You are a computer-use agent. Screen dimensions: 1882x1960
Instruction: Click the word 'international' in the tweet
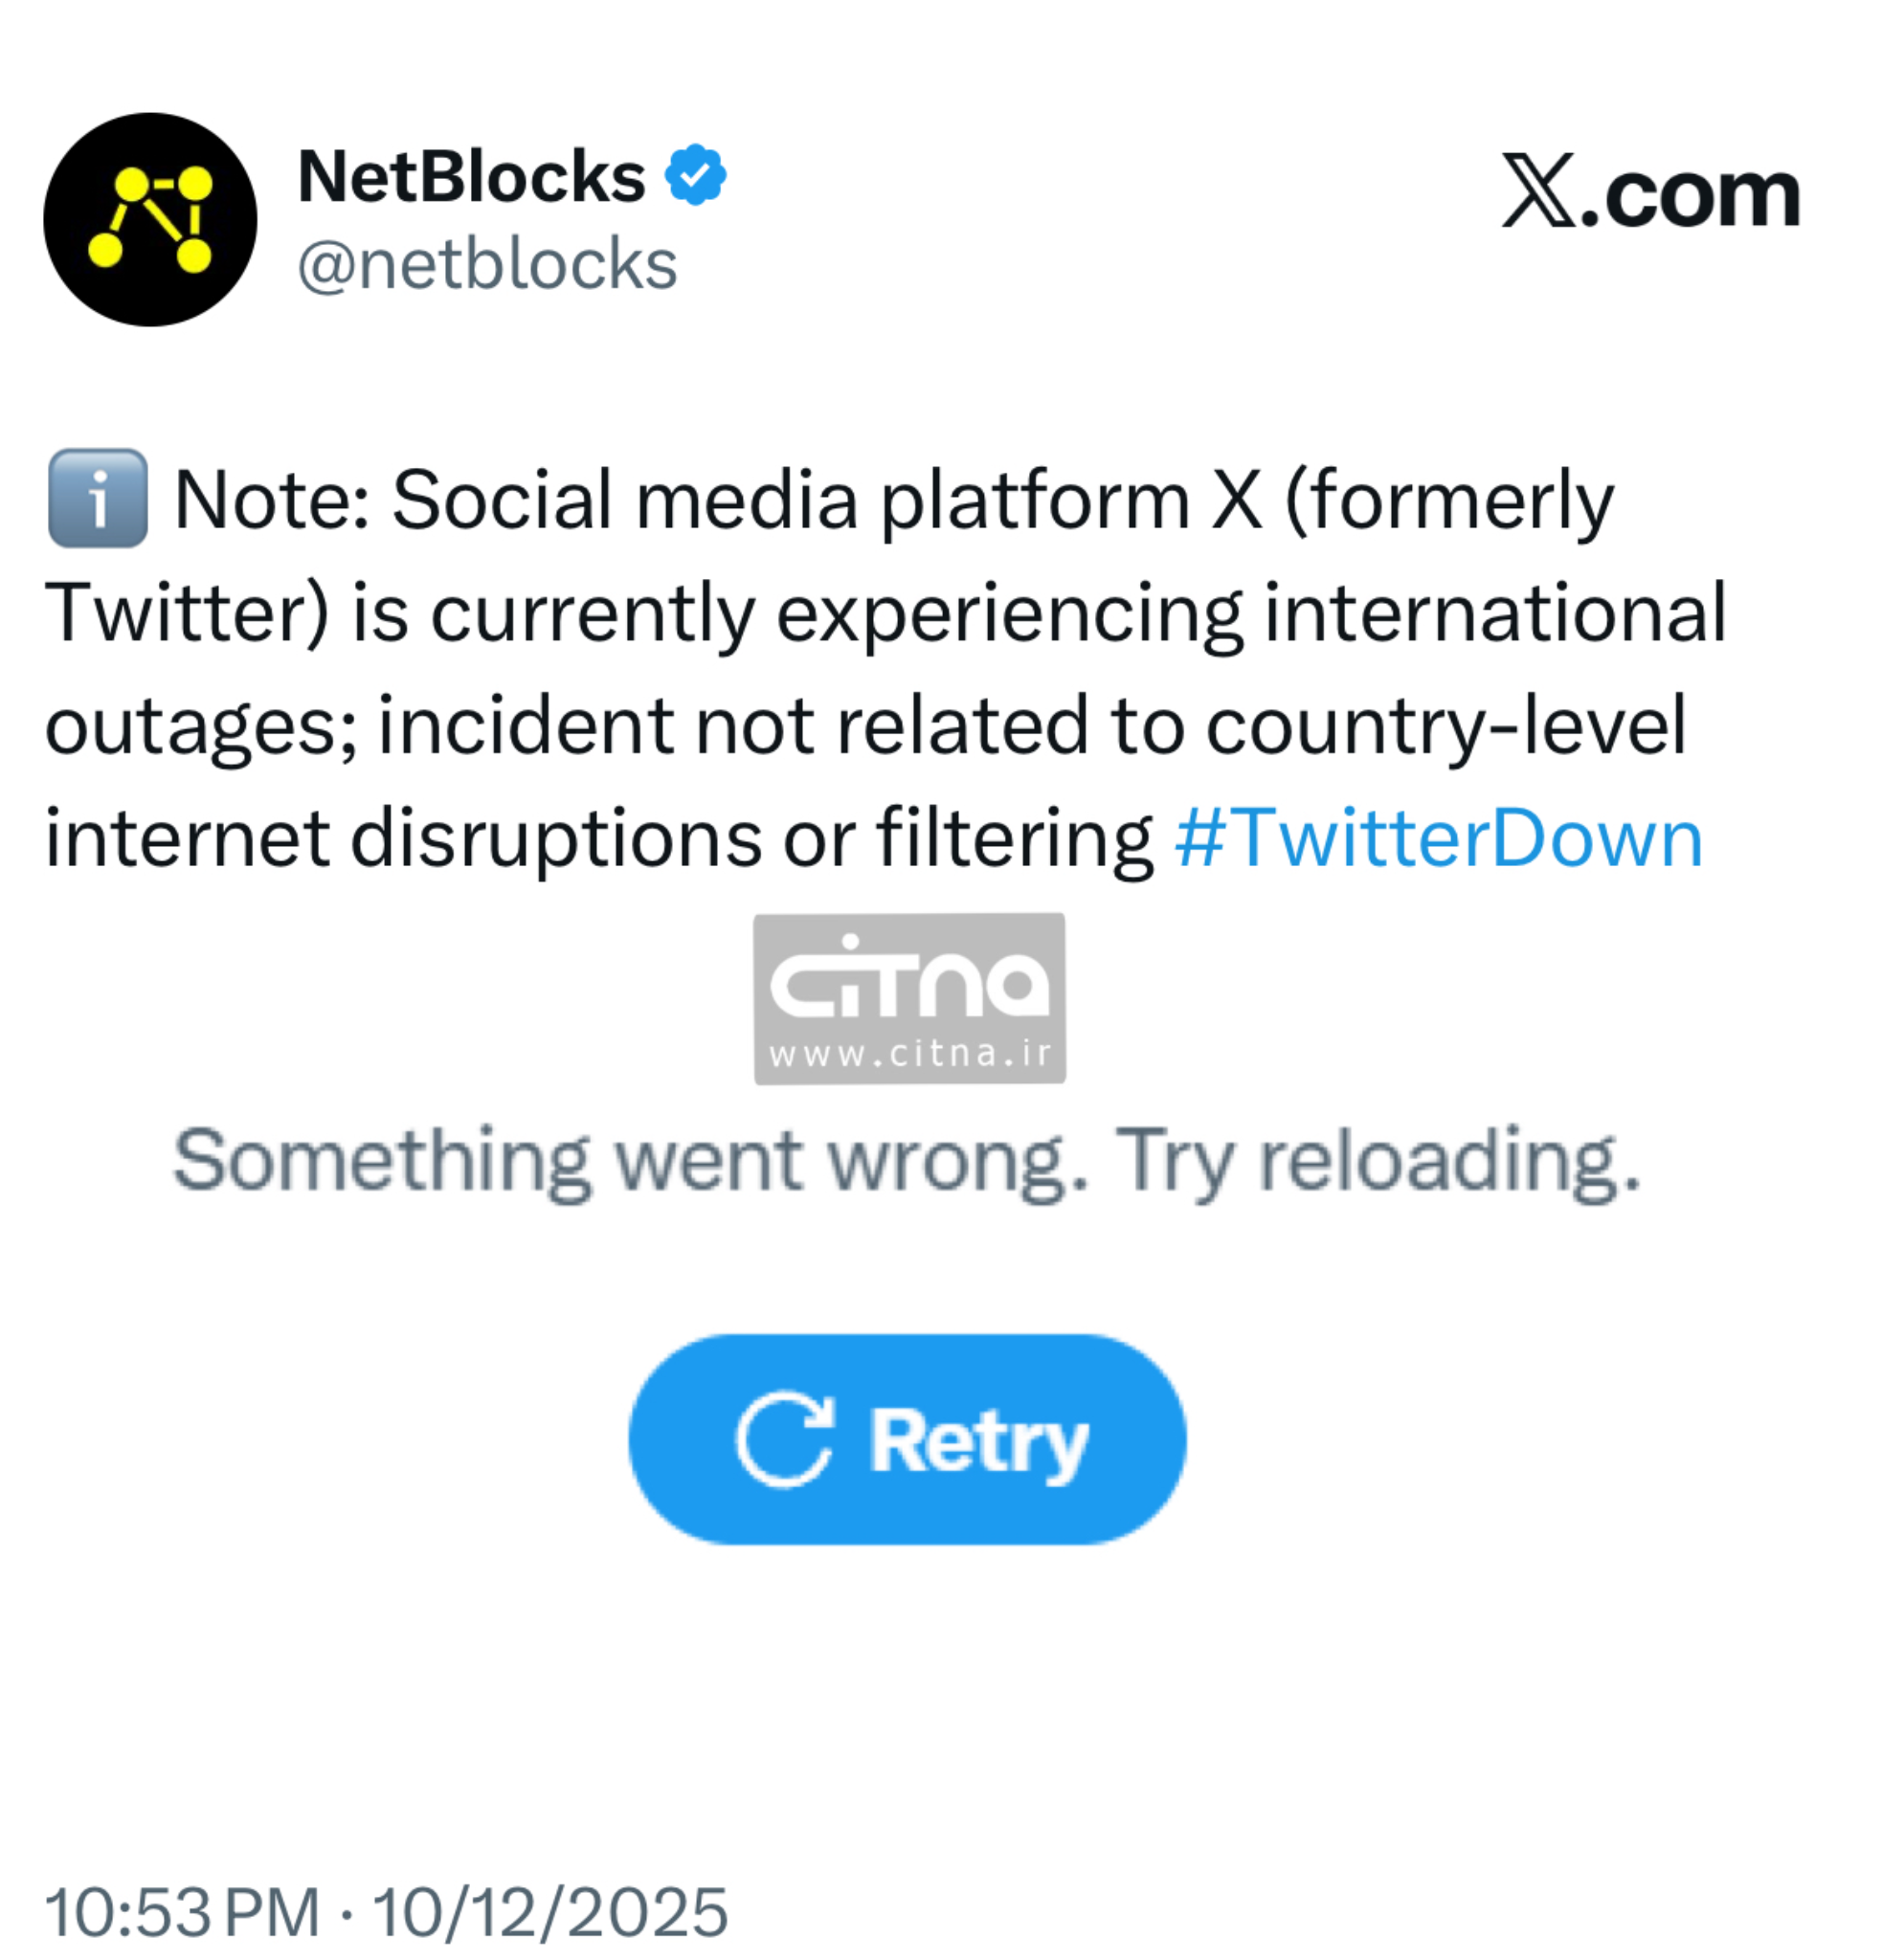1495,612
